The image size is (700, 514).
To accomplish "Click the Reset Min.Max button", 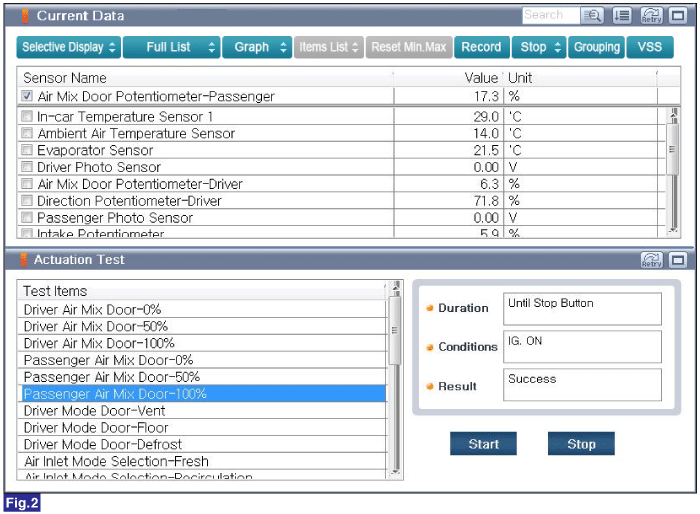I will pyautogui.click(x=409, y=47).
